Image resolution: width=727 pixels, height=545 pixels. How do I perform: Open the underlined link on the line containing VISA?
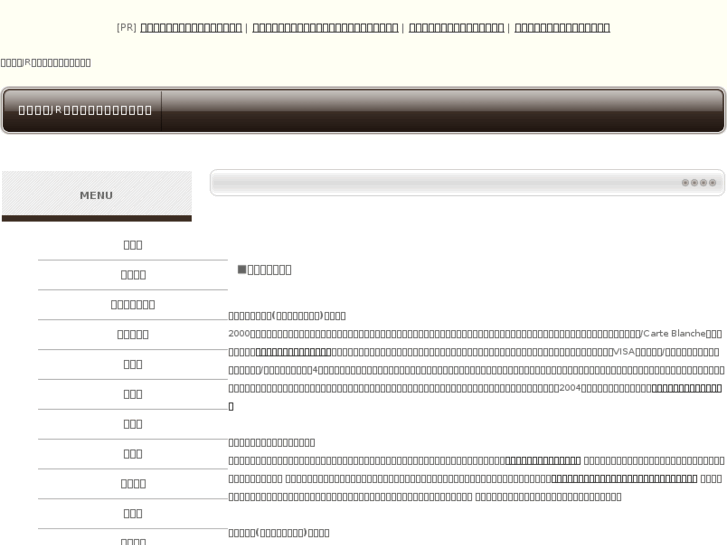pos(293,352)
